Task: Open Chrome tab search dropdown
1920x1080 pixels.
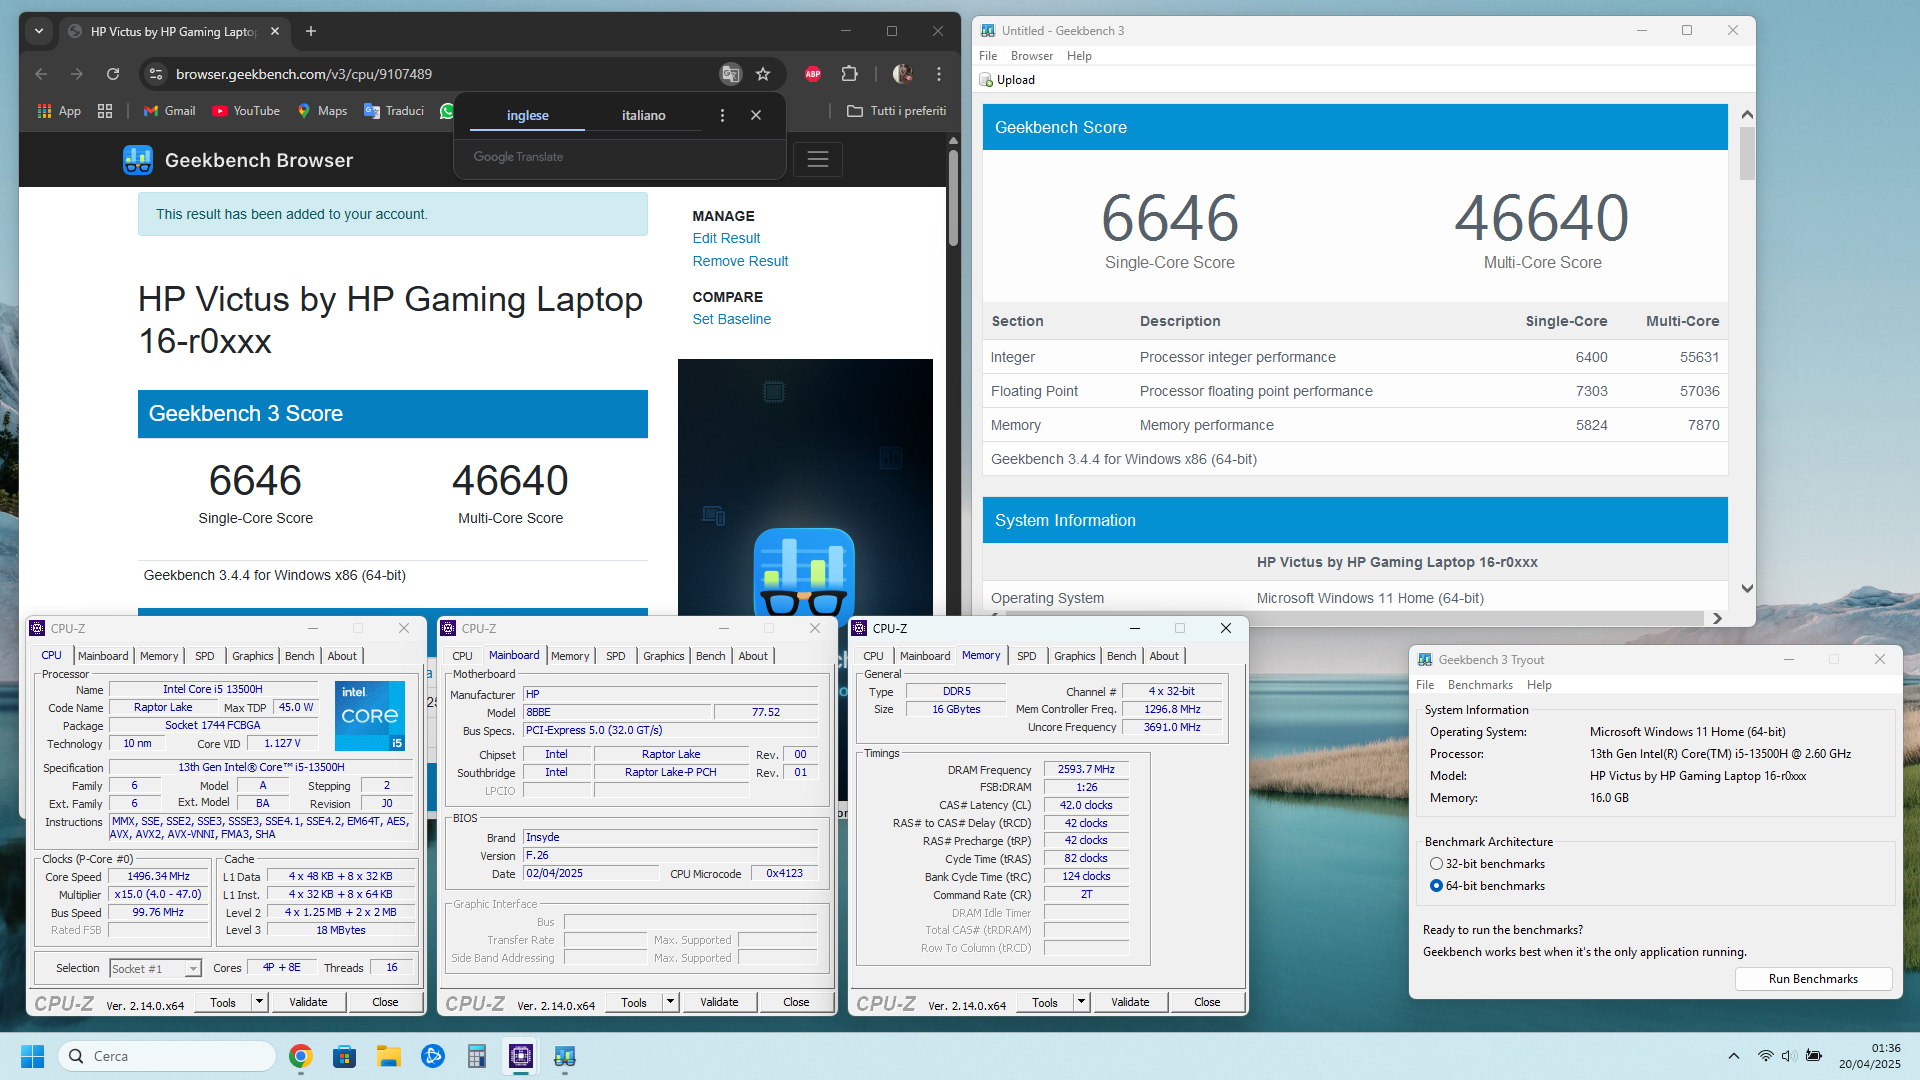Action: [39, 32]
